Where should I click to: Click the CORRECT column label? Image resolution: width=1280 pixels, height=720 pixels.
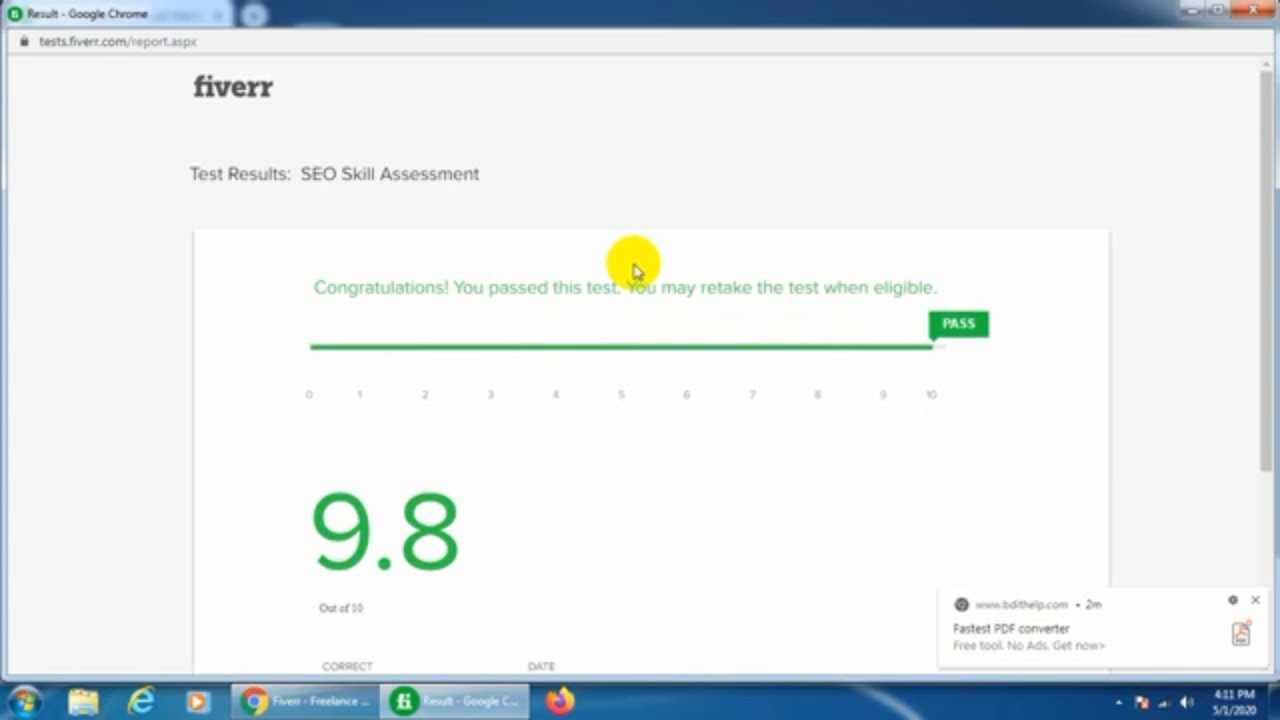click(347, 666)
